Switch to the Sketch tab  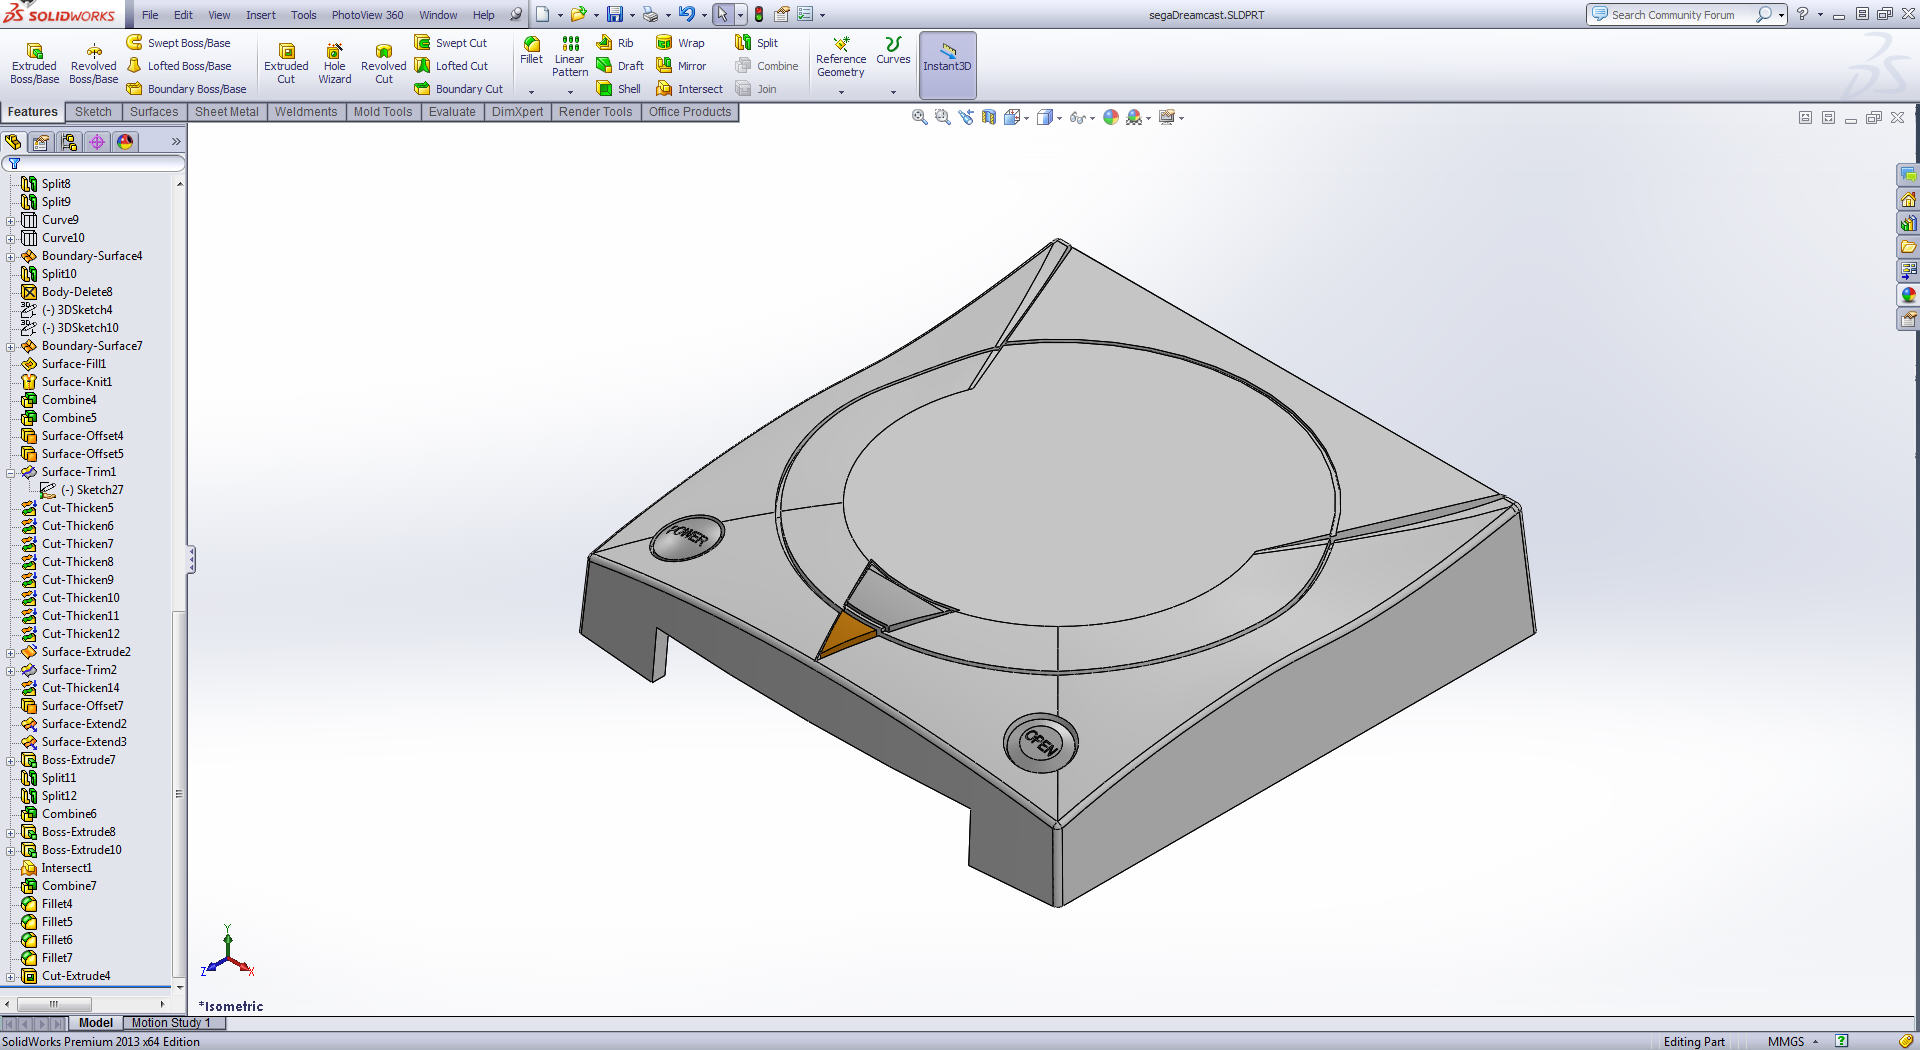pos(93,112)
